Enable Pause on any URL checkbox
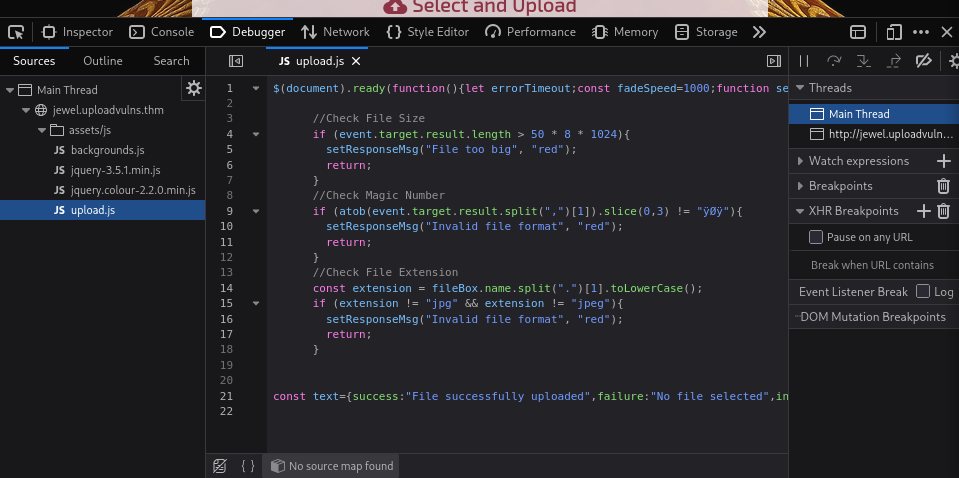 (x=816, y=237)
